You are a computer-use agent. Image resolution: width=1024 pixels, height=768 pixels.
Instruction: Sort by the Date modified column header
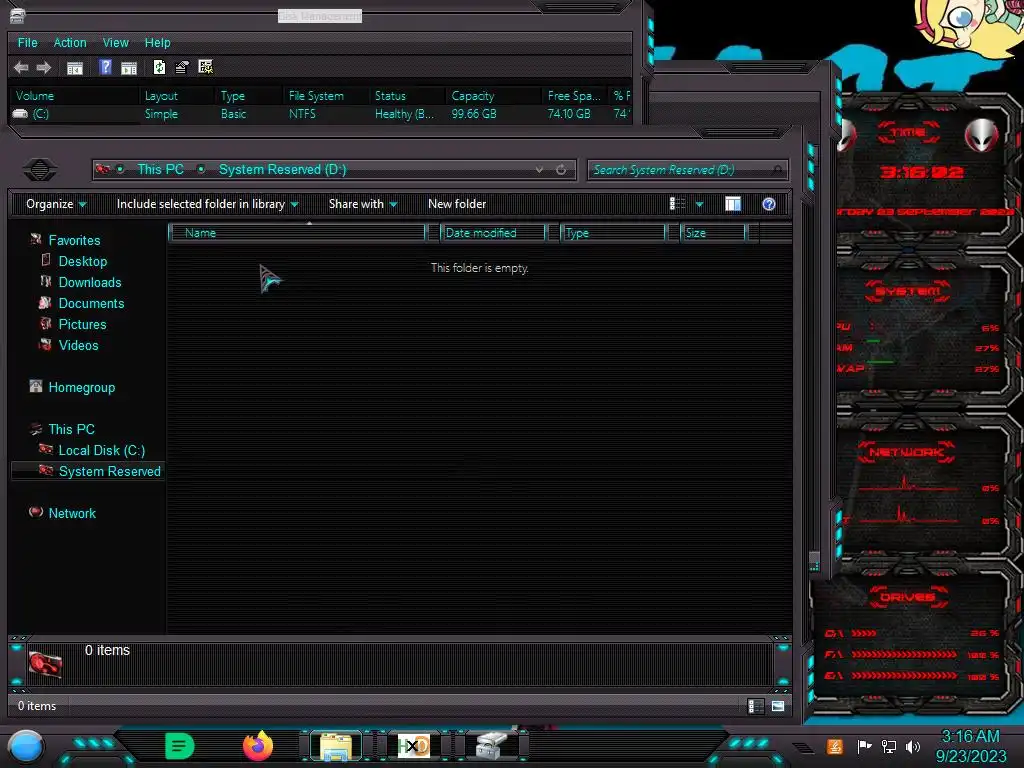point(493,233)
